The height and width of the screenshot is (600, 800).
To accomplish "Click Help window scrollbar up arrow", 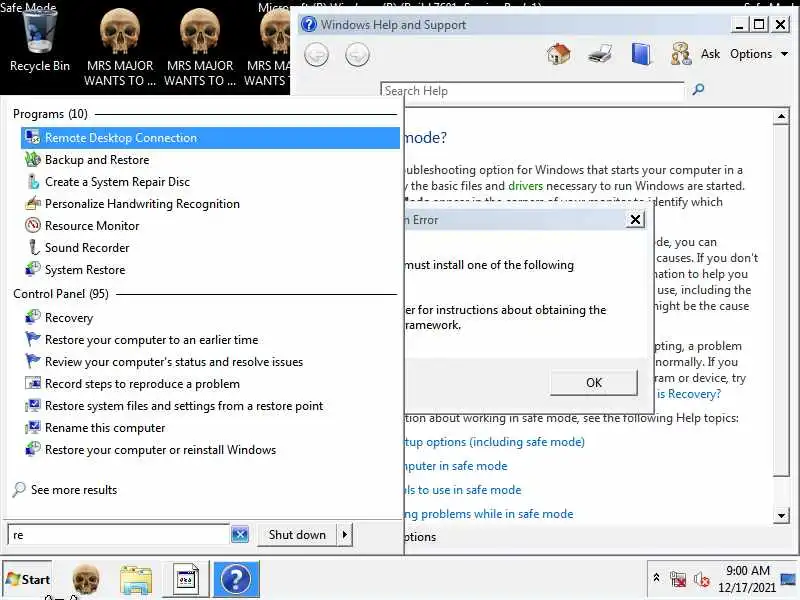I will 781,117.
